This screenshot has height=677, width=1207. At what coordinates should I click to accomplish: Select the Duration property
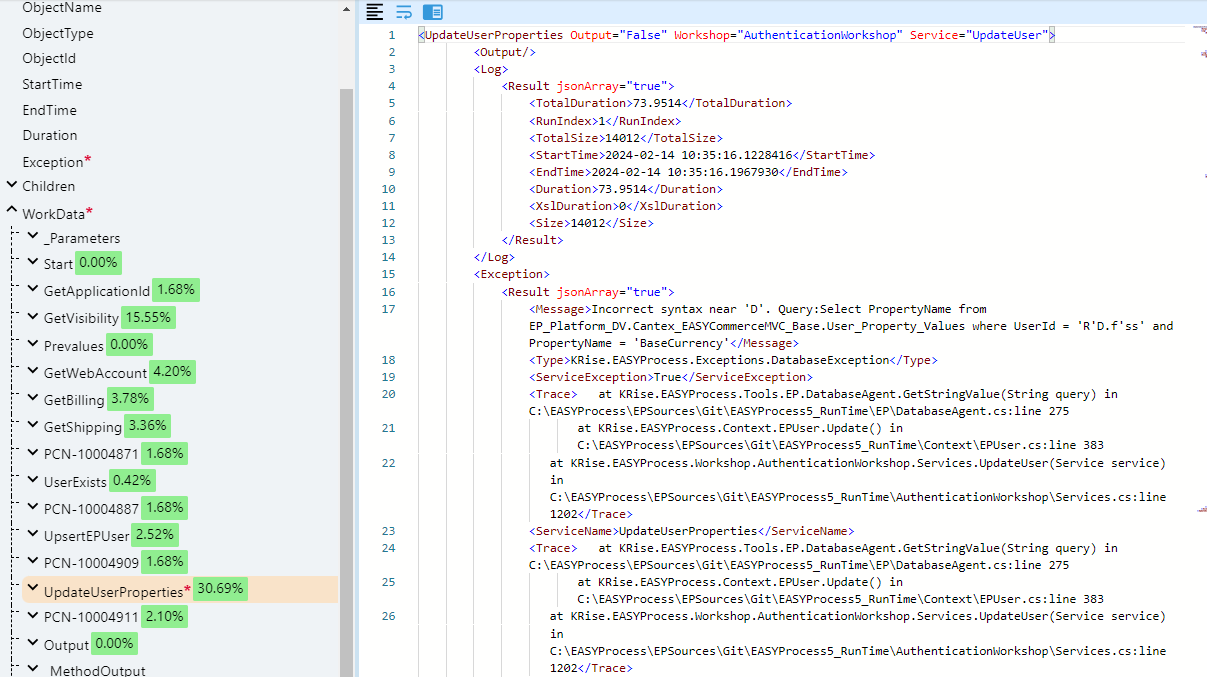[50, 136]
